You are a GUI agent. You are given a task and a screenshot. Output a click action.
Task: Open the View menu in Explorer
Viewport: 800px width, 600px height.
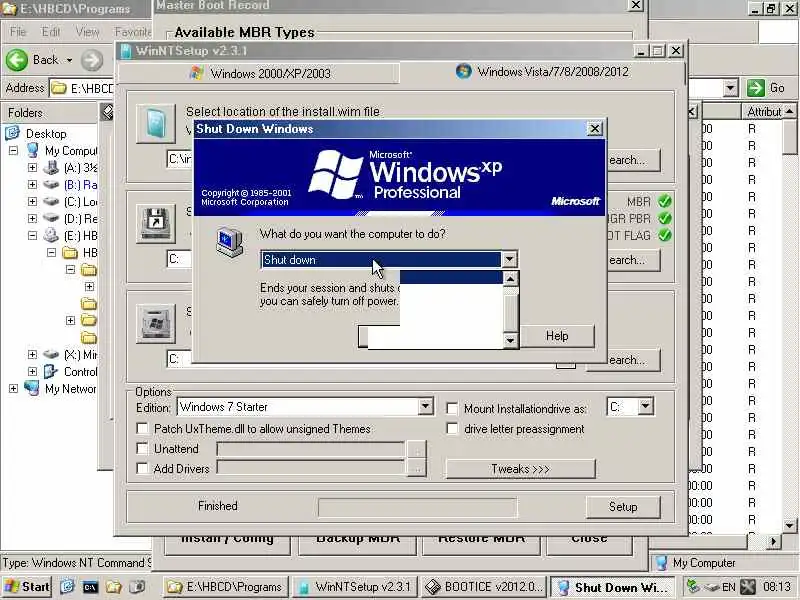[x=87, y=32]
